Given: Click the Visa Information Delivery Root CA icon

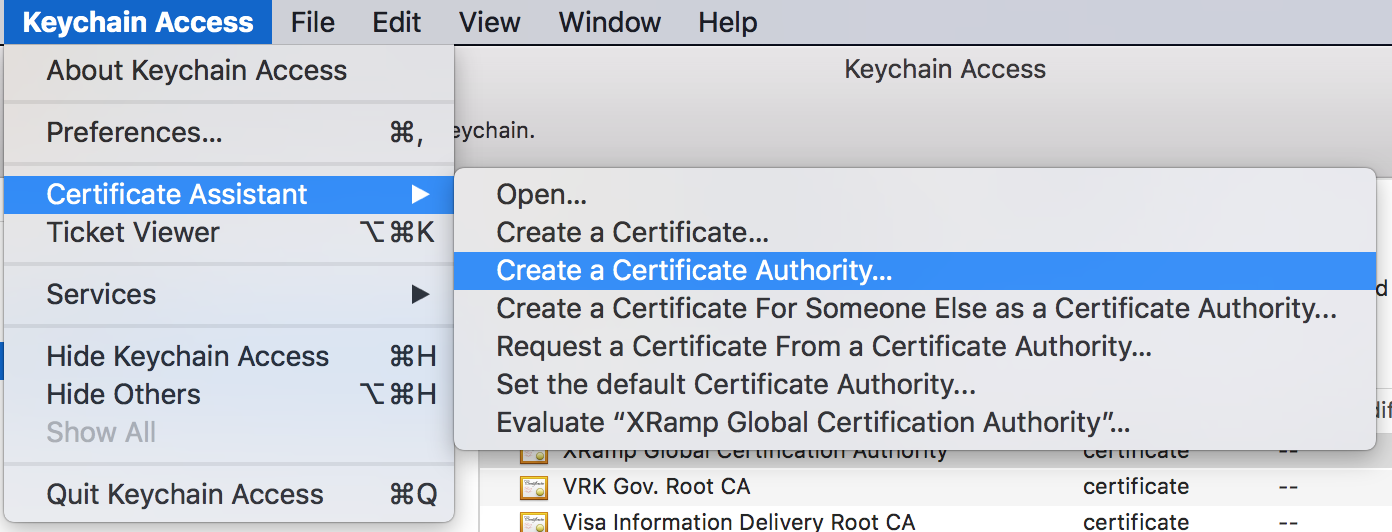Looking at the screenshot, I should pyautogui.click(x=534, y=522).
